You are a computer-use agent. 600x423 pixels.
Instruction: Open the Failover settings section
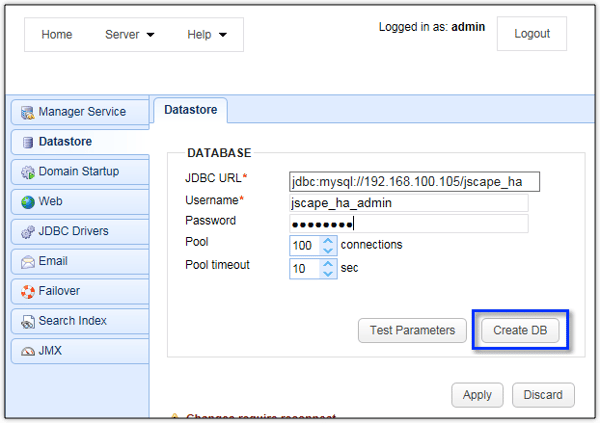tap(80, 291)
